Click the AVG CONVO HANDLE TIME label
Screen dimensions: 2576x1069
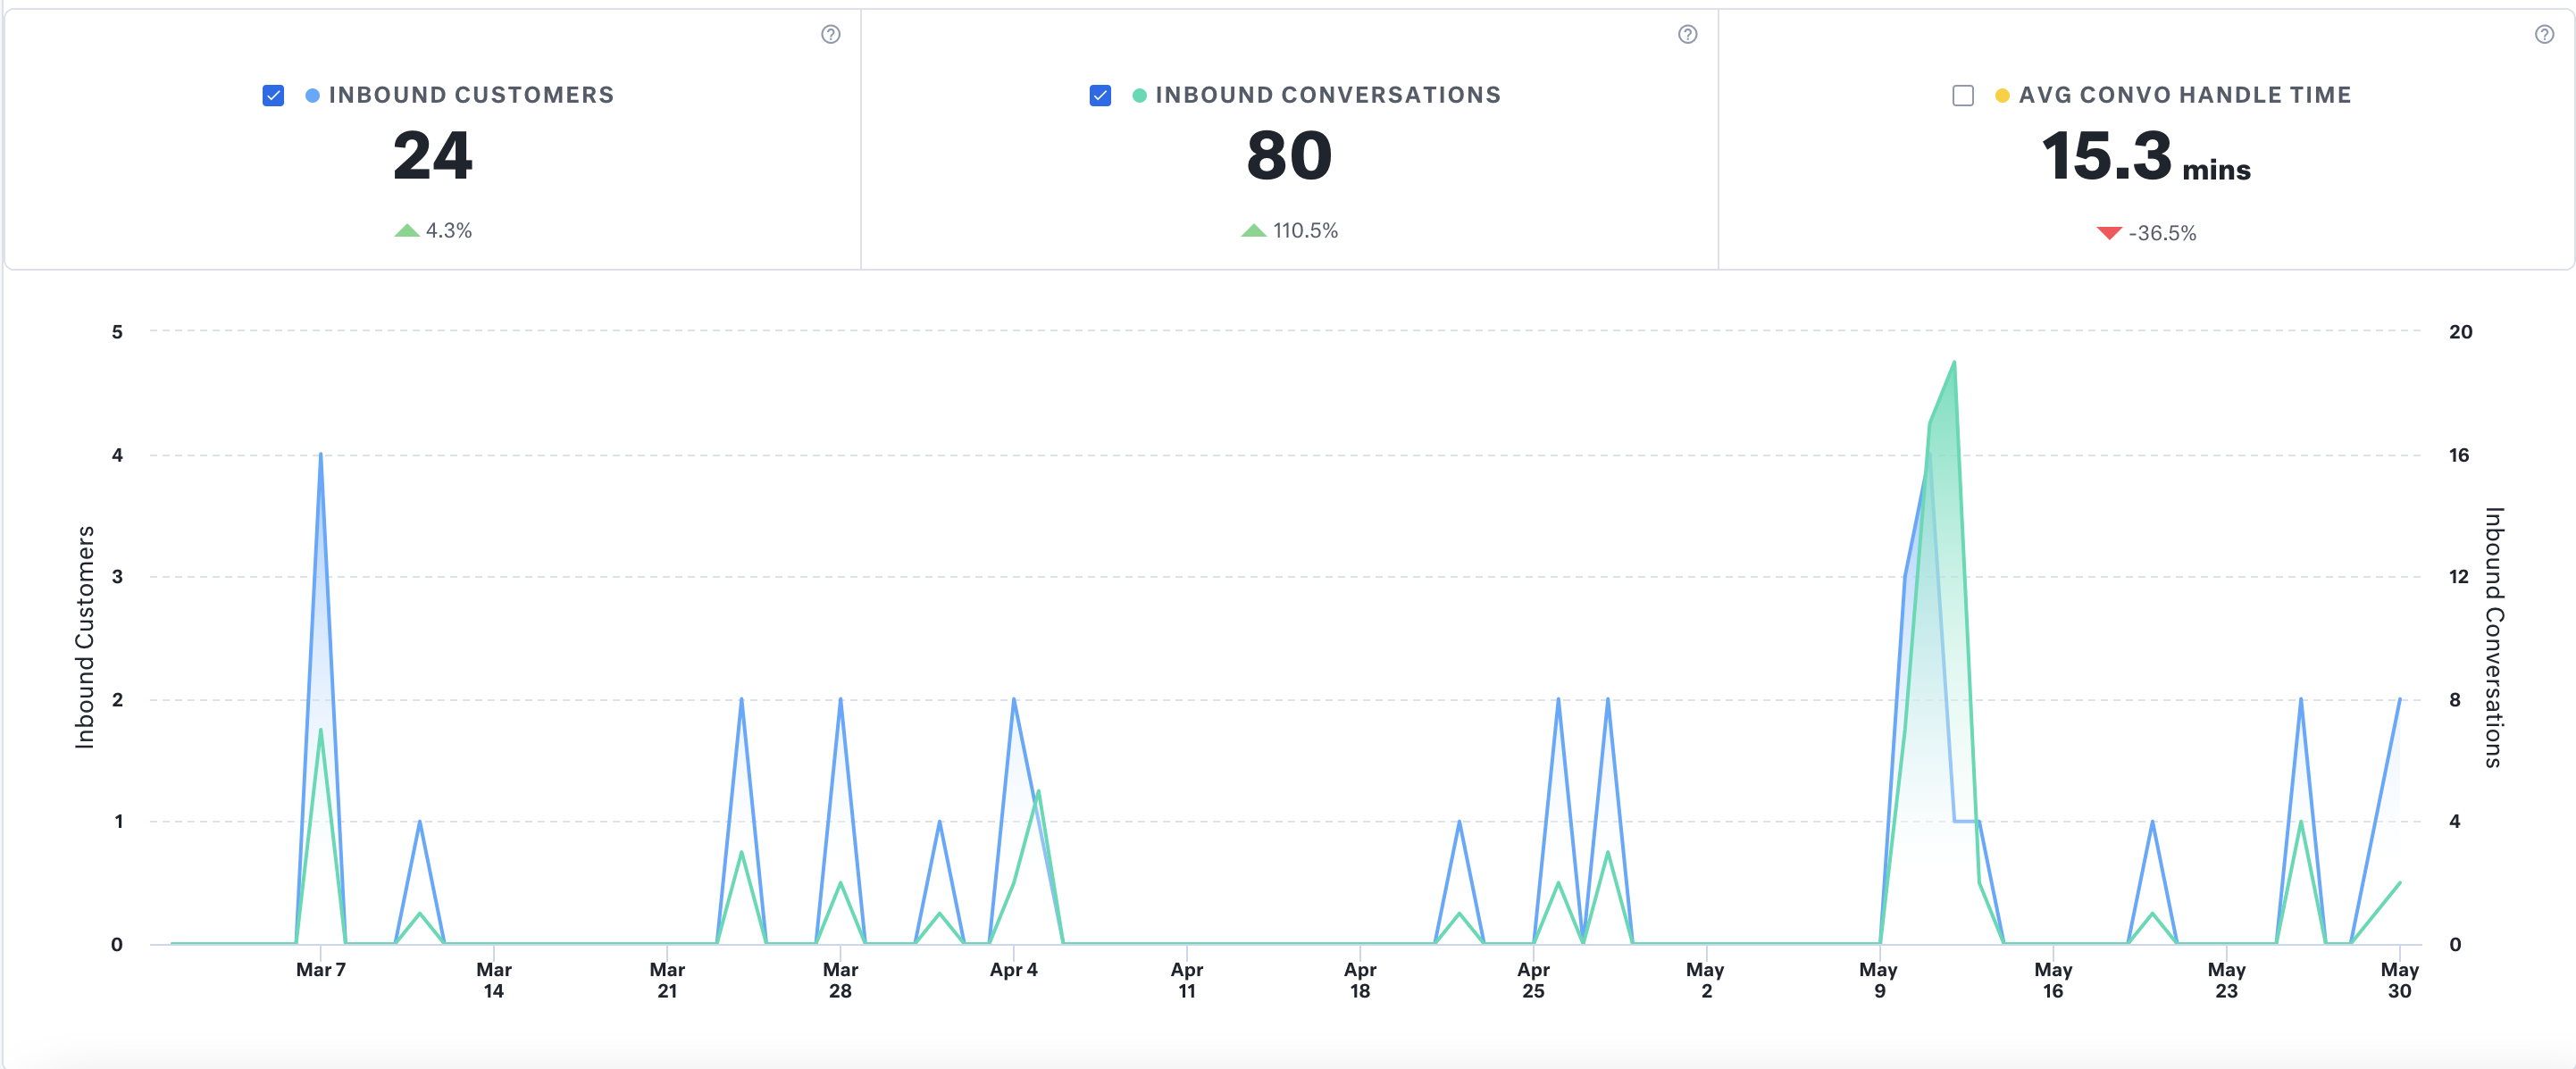[2185, 95]
